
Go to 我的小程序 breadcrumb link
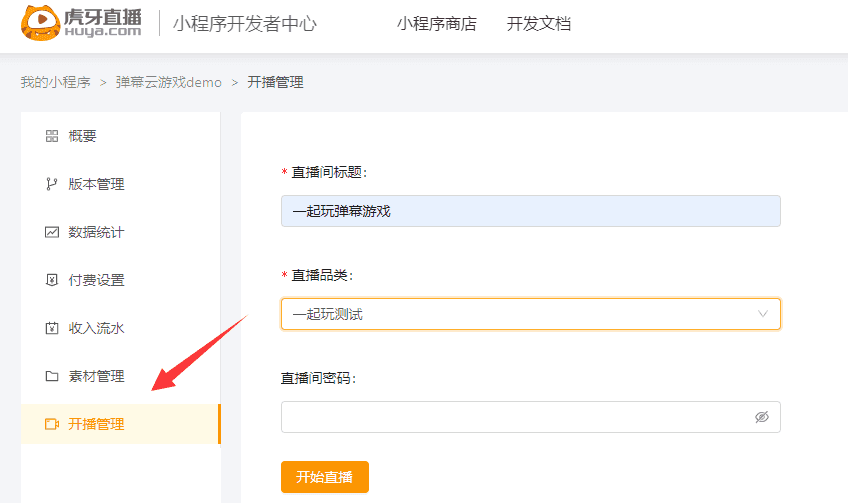click(55, 82)
